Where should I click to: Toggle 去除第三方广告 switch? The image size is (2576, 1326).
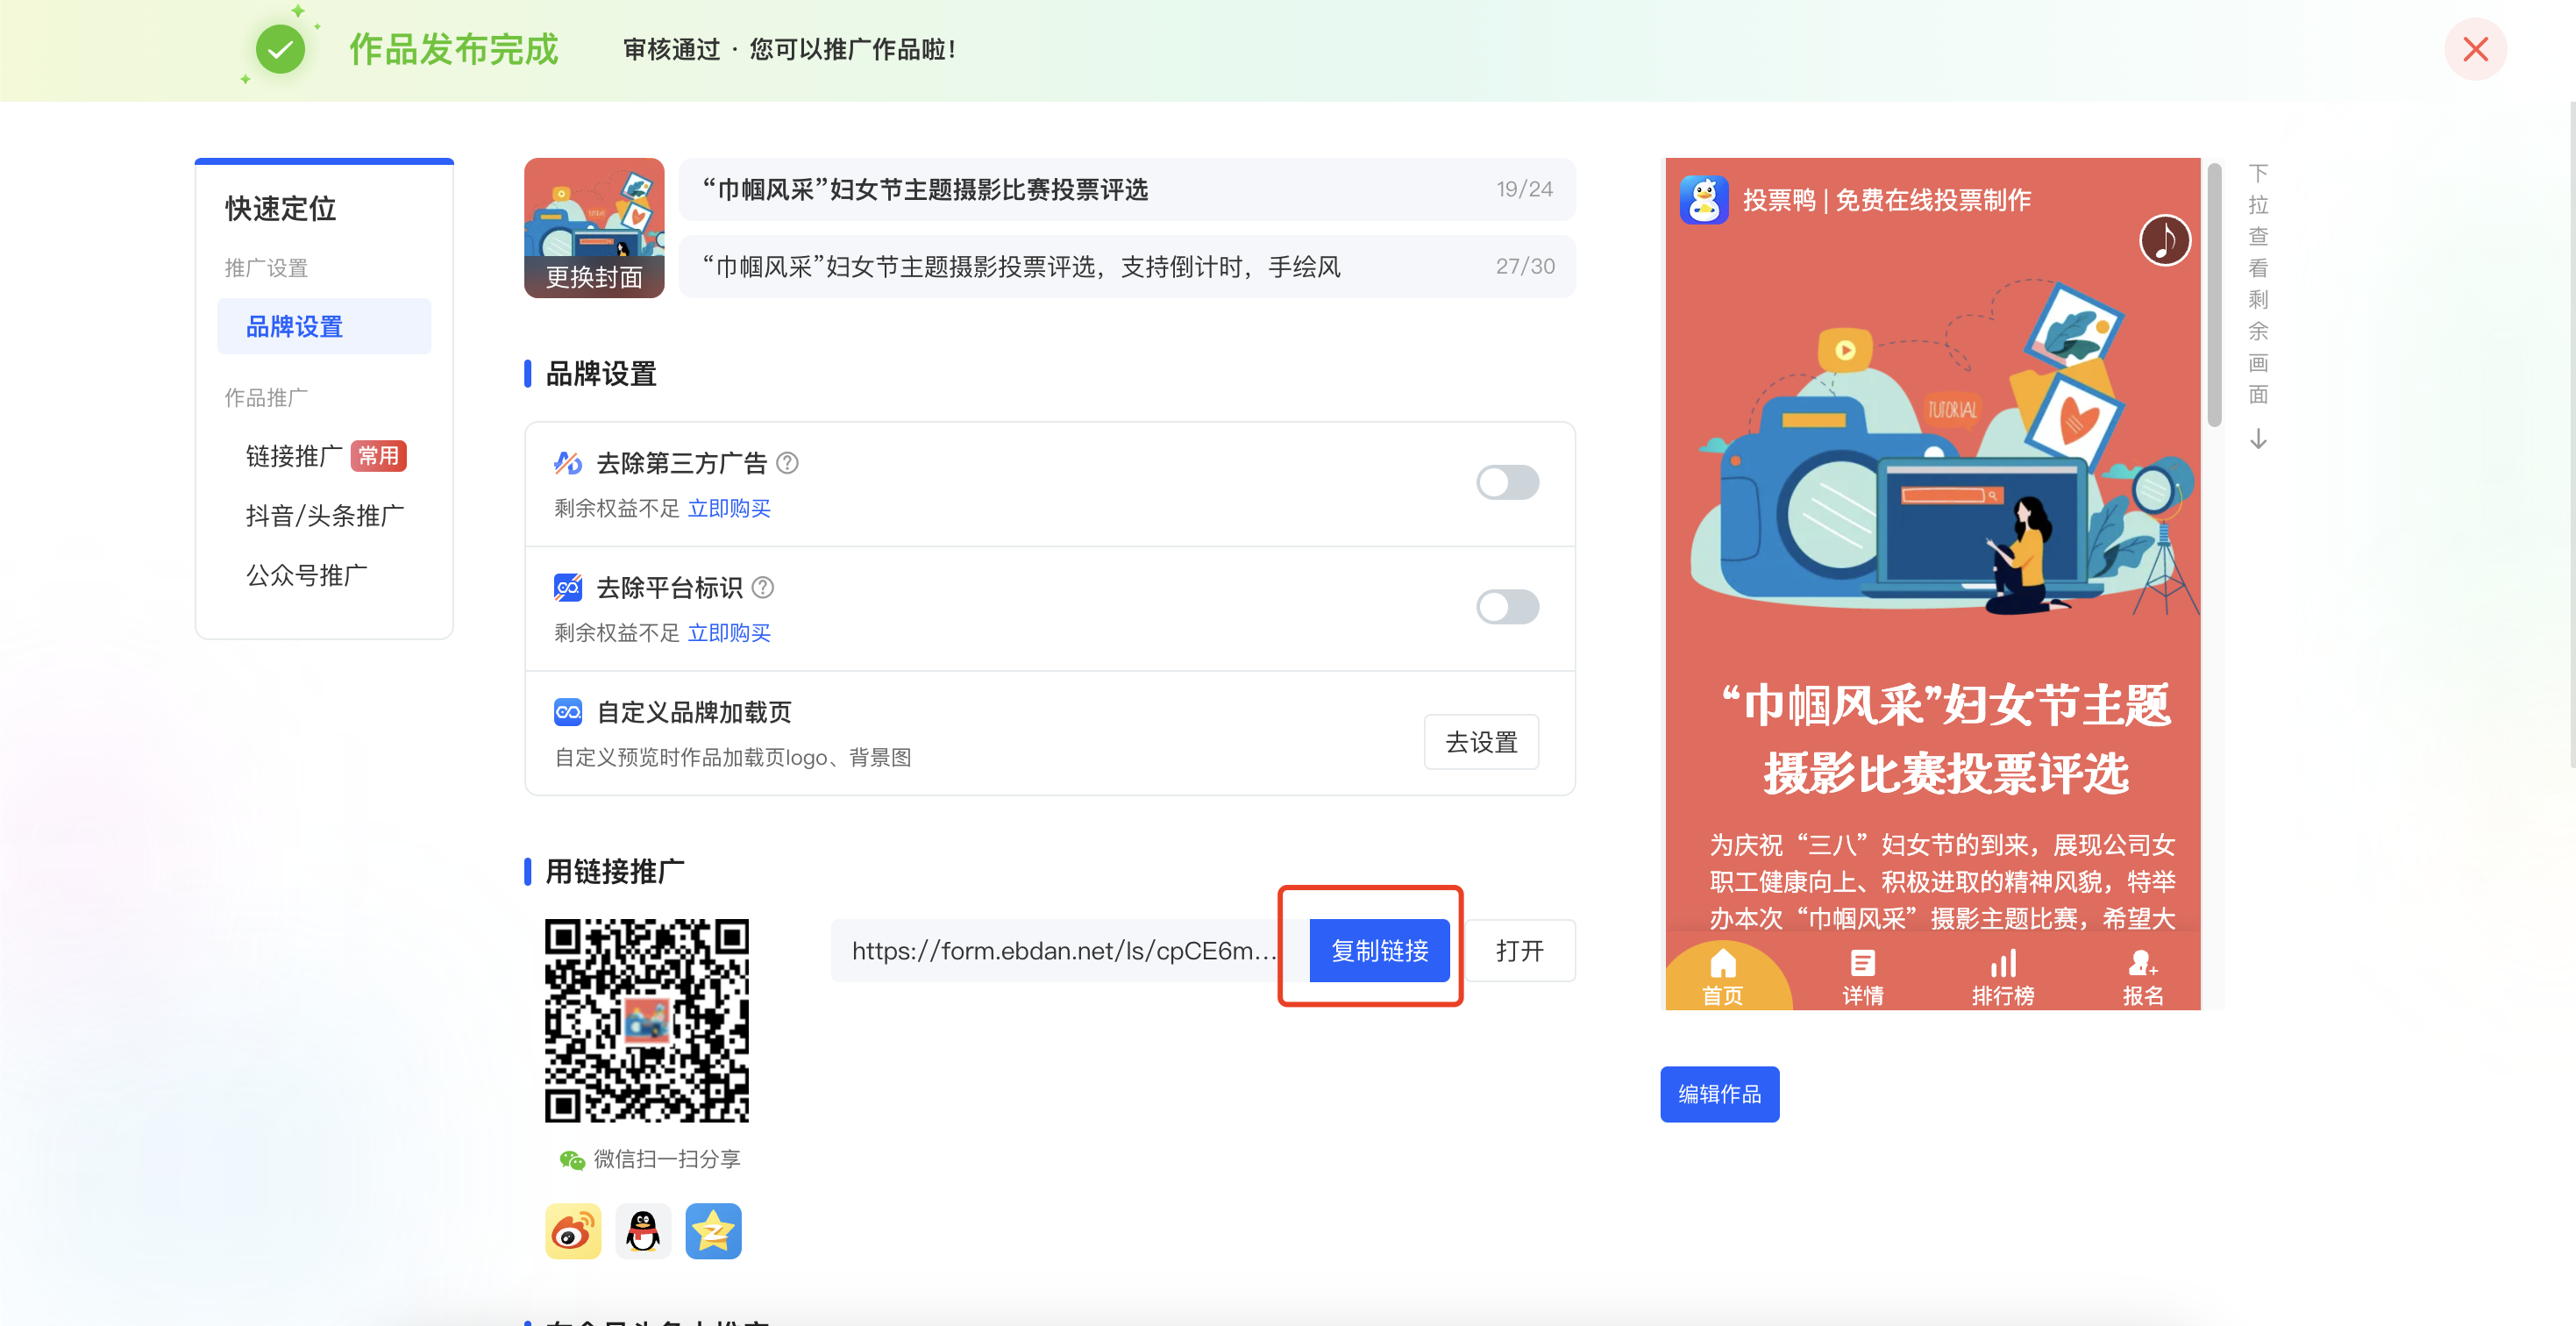[x=1507, y=482]
